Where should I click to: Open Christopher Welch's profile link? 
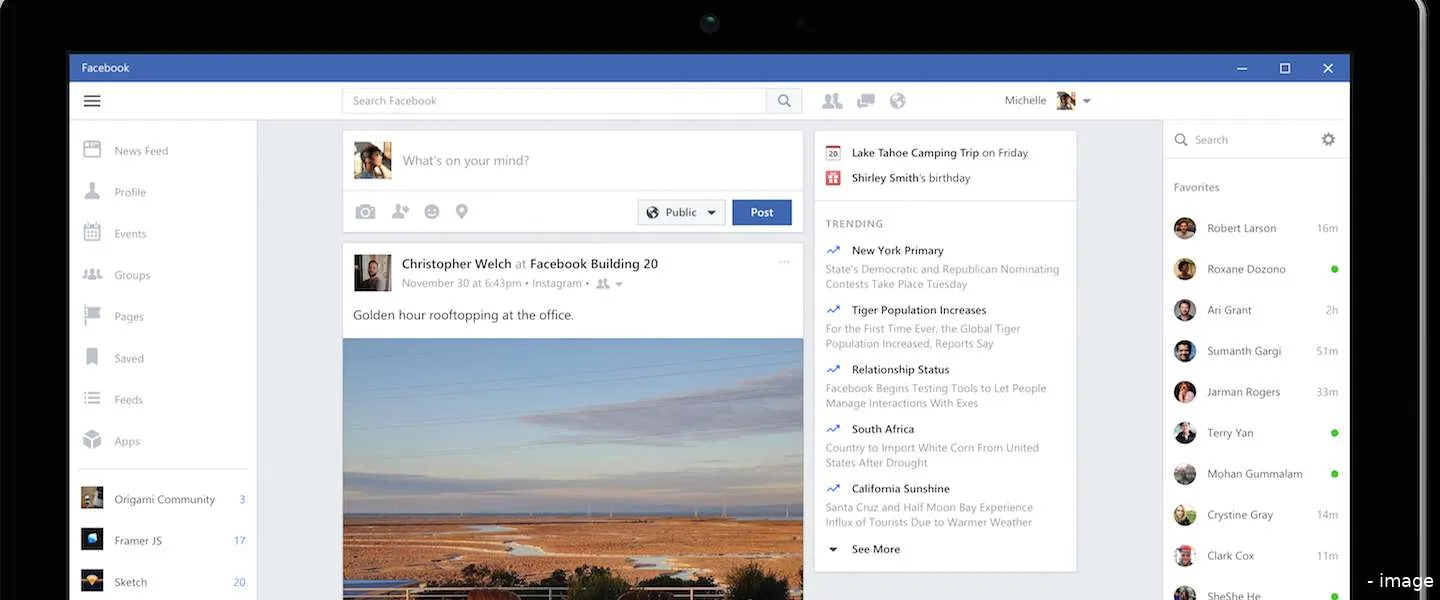click(456, 263)
